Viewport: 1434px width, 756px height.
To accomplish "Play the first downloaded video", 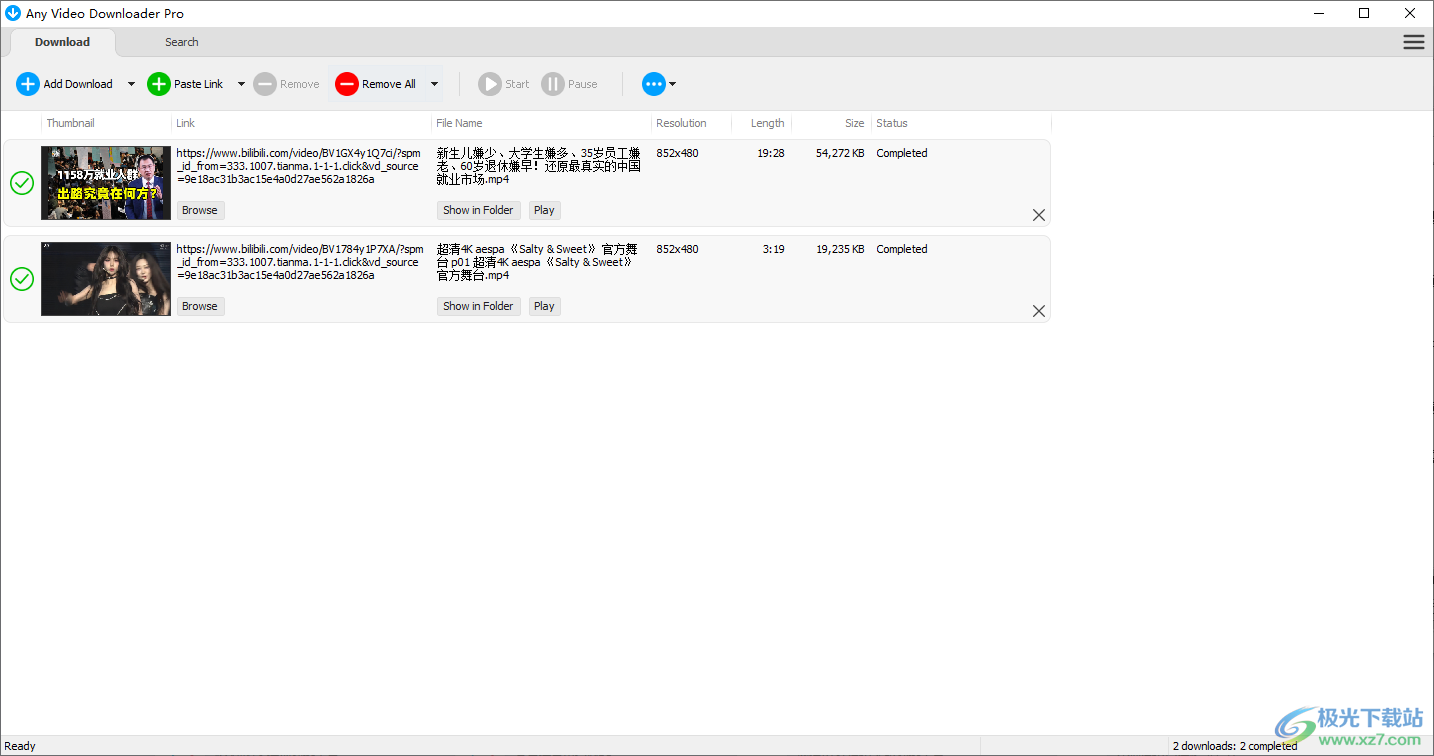I will pyautogui.click(x=544, y=210).
